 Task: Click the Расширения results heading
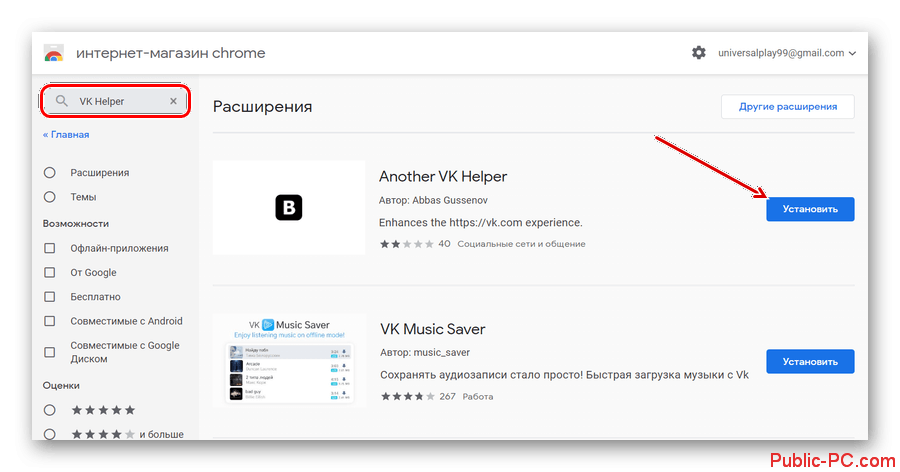tap(262, 107)
